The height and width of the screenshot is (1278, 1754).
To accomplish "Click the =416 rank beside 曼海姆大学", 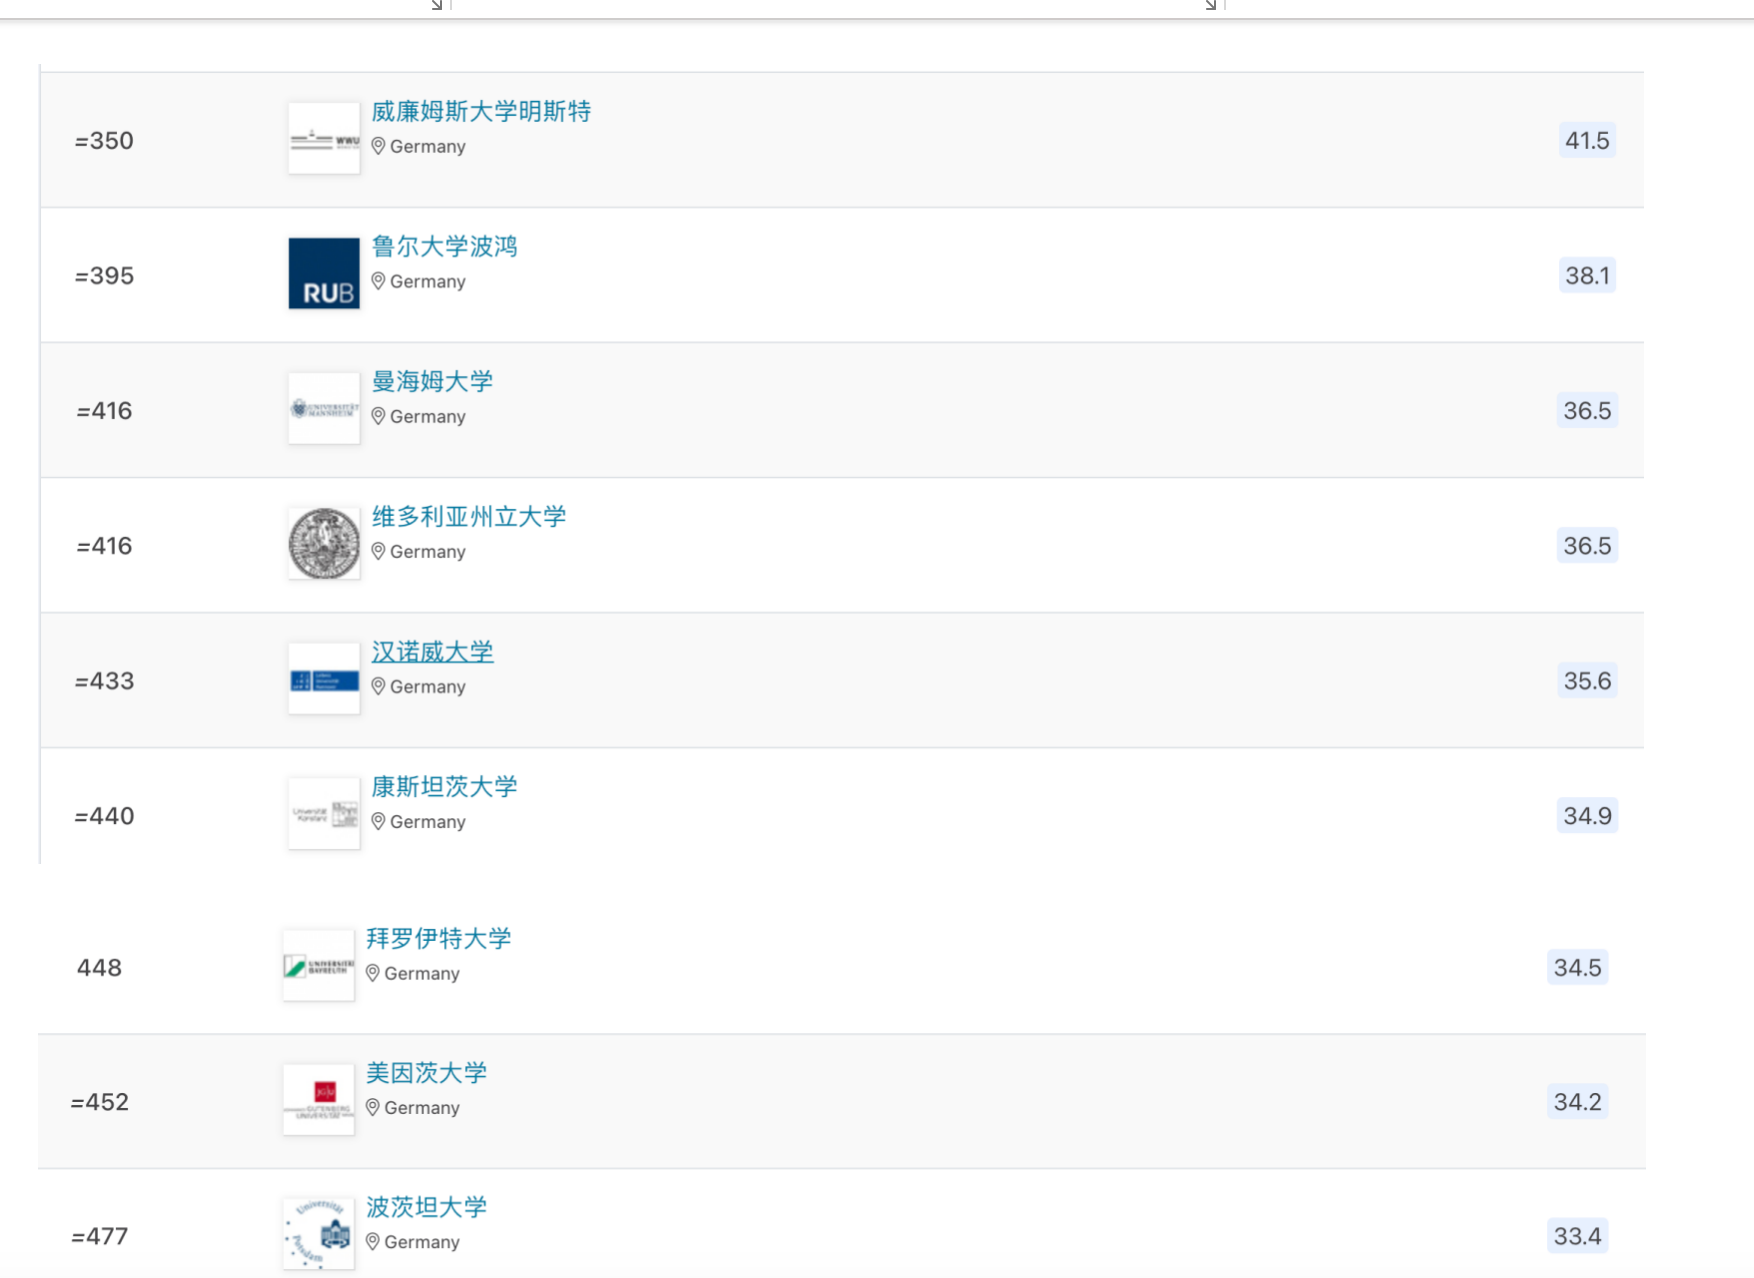I will point(104,410).
